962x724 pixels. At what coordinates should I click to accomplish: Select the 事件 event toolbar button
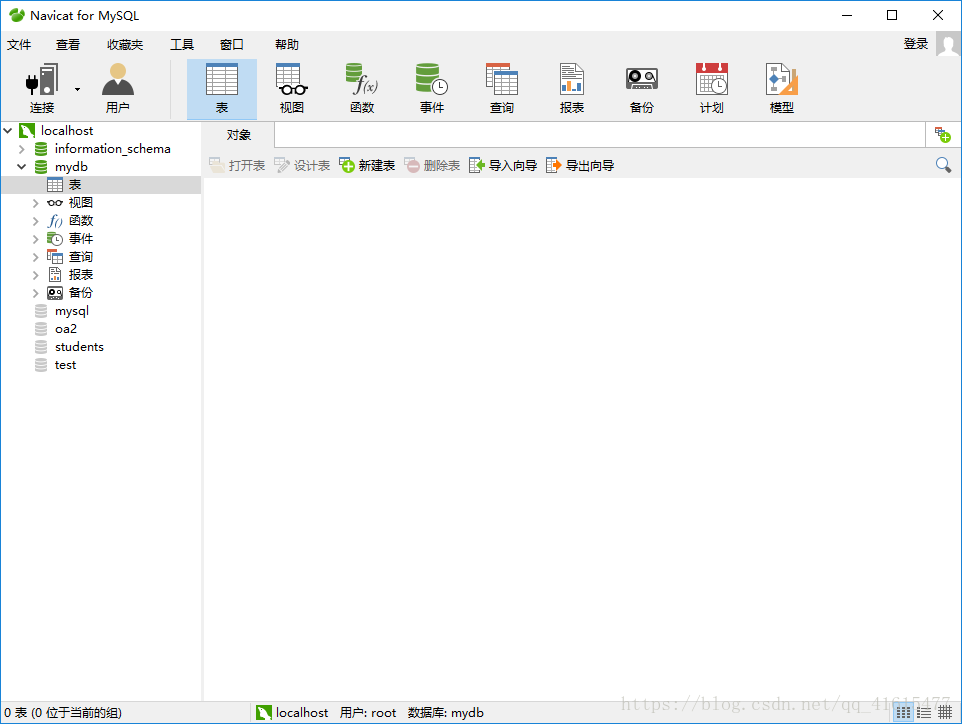pos(432,89)
